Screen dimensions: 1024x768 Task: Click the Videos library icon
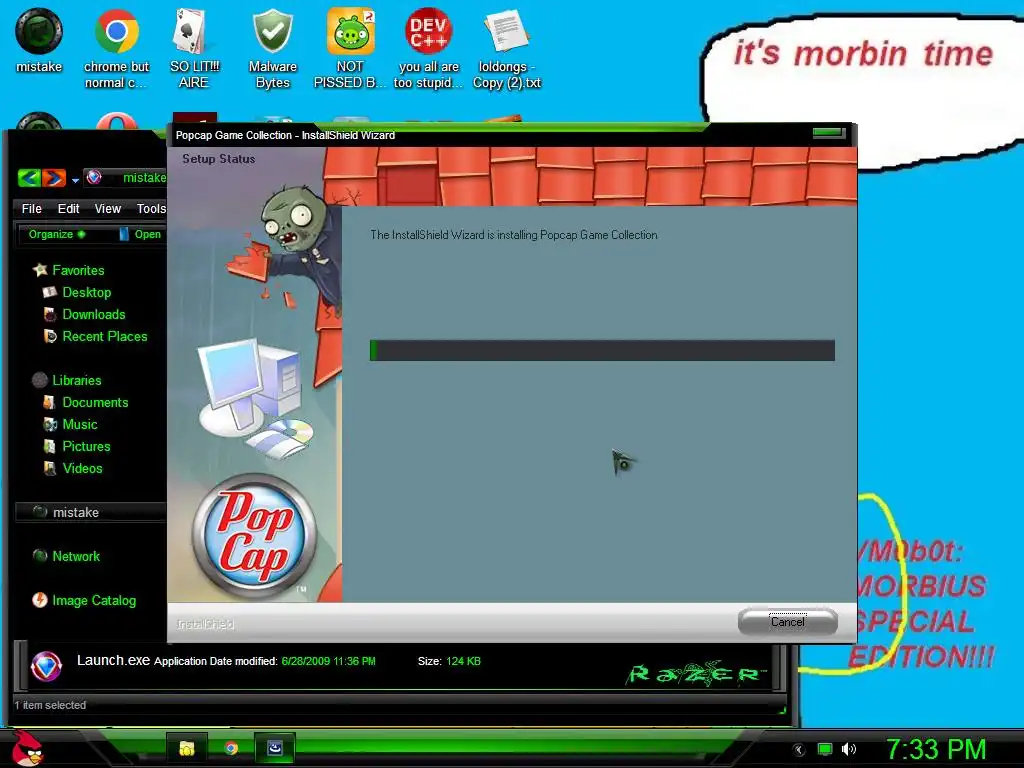tap(50, 468)
